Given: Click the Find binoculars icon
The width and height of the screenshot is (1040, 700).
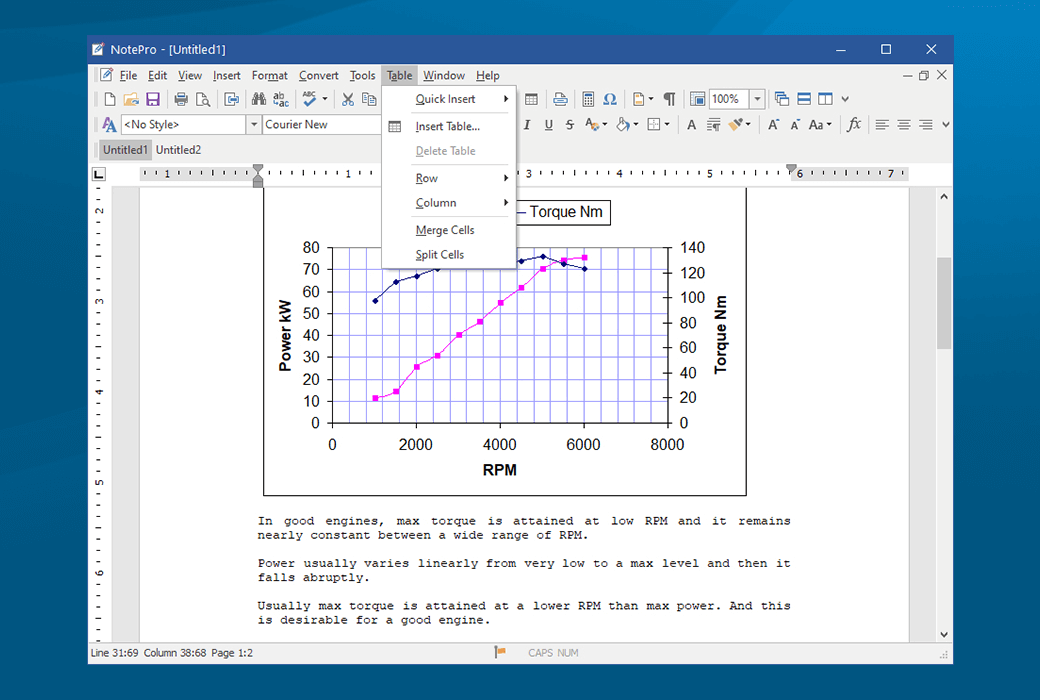Looking at the screenshot, I should (259, 99).
